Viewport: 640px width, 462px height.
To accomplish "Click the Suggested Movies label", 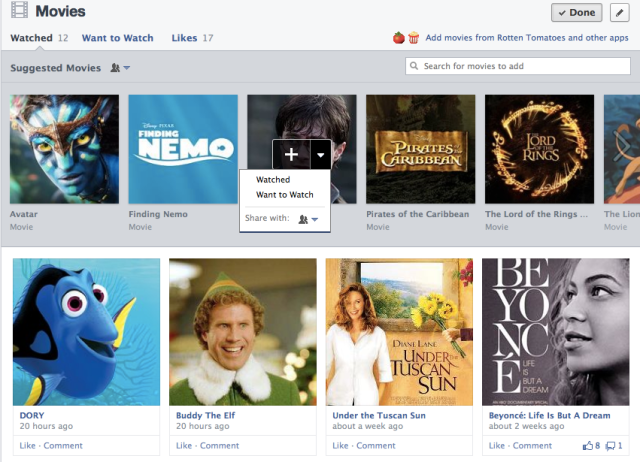I will tap(56, 68).
